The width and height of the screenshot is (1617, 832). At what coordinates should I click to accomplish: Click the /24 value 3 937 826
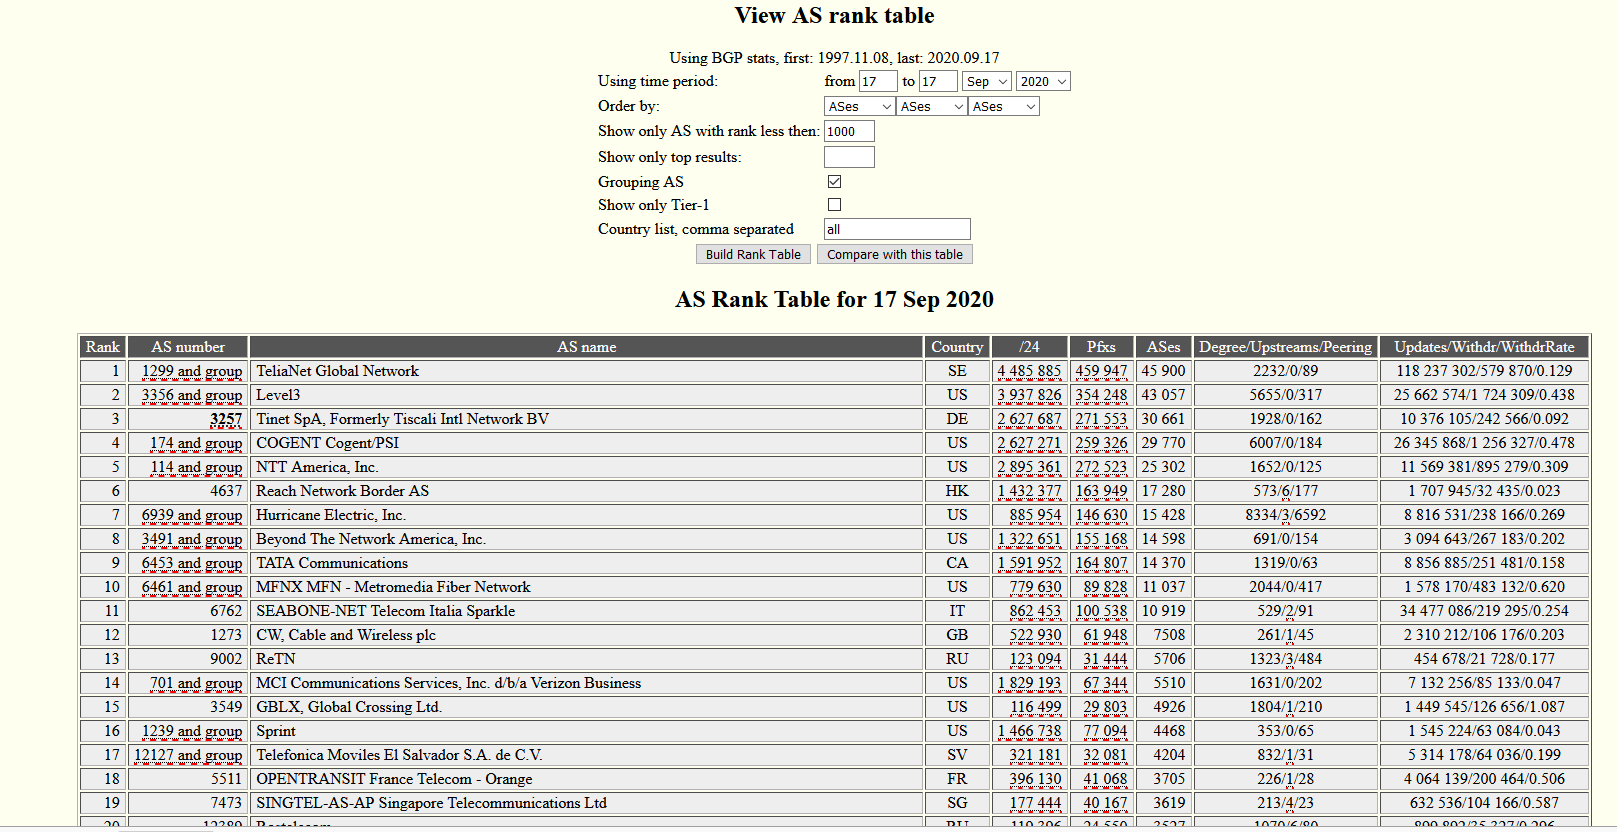pyautogui.click(x=1029, y=395)
